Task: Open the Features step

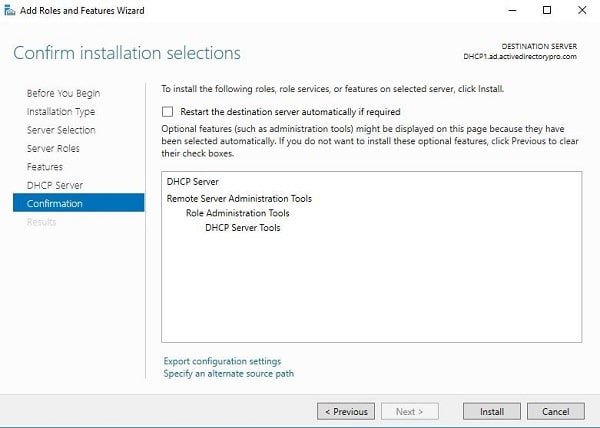Action: click(x=45, y=167)
